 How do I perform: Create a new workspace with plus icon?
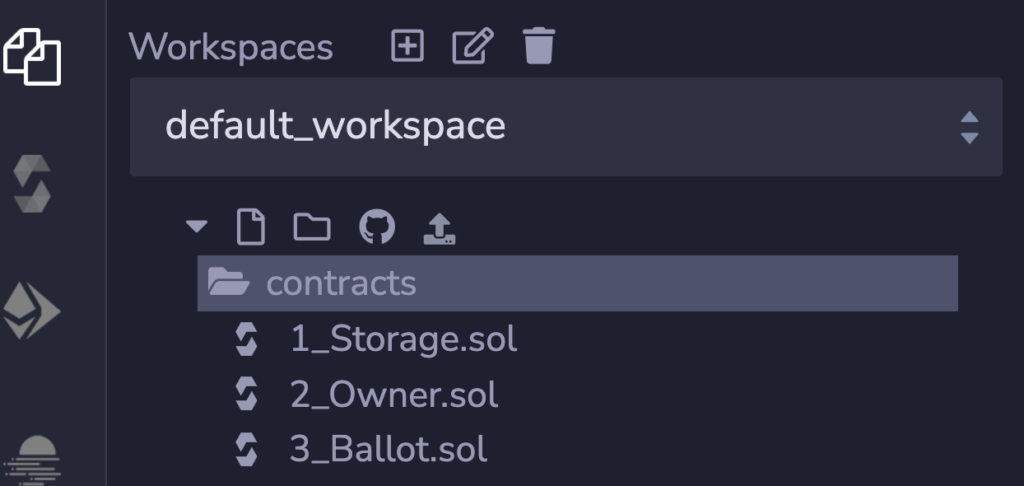coord(407,46)
